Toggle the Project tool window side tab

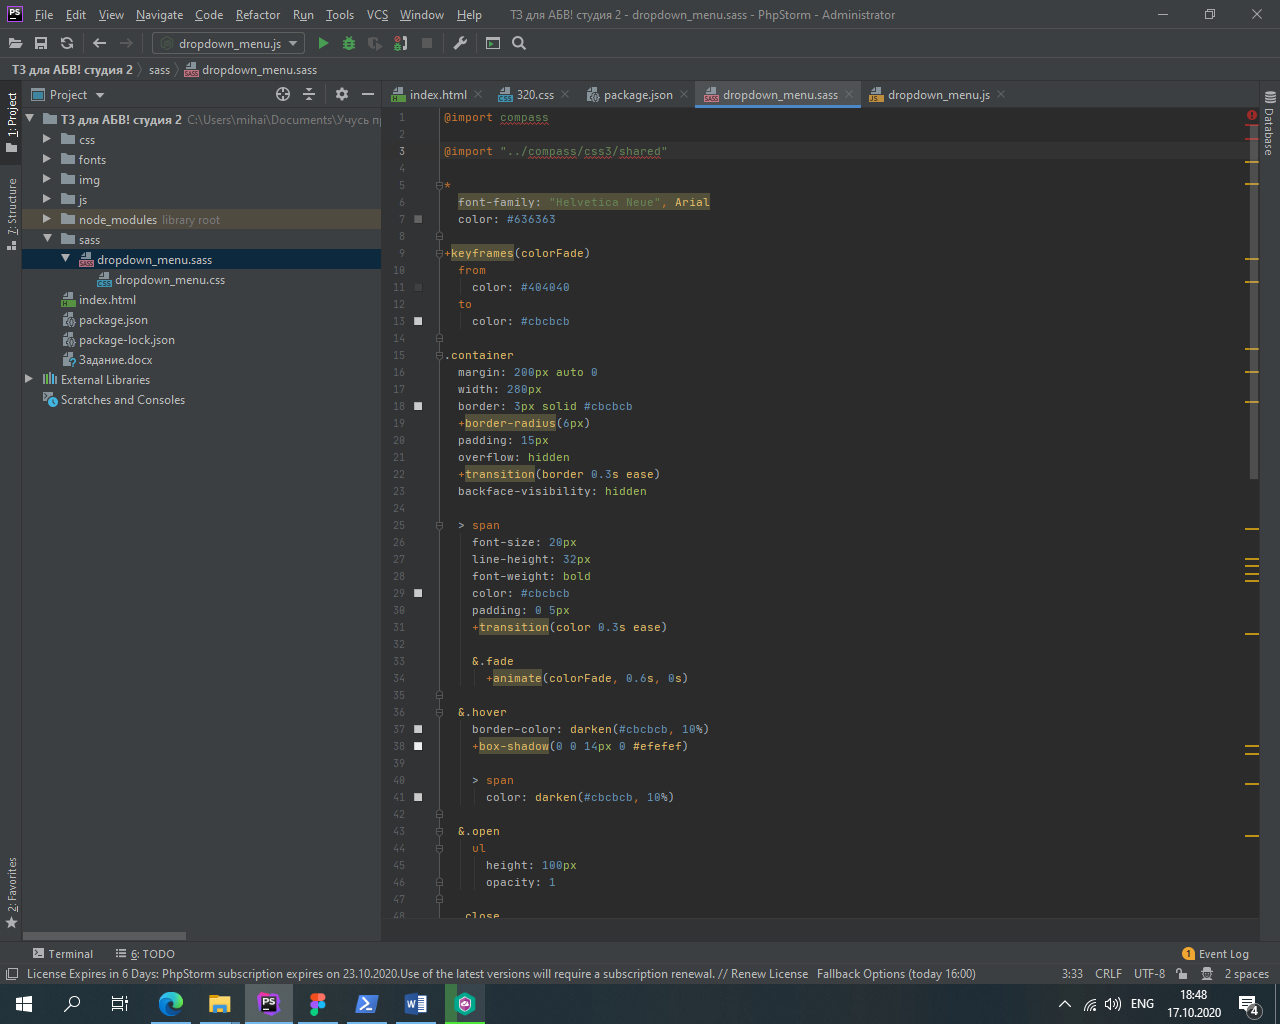tap(11, 122)
